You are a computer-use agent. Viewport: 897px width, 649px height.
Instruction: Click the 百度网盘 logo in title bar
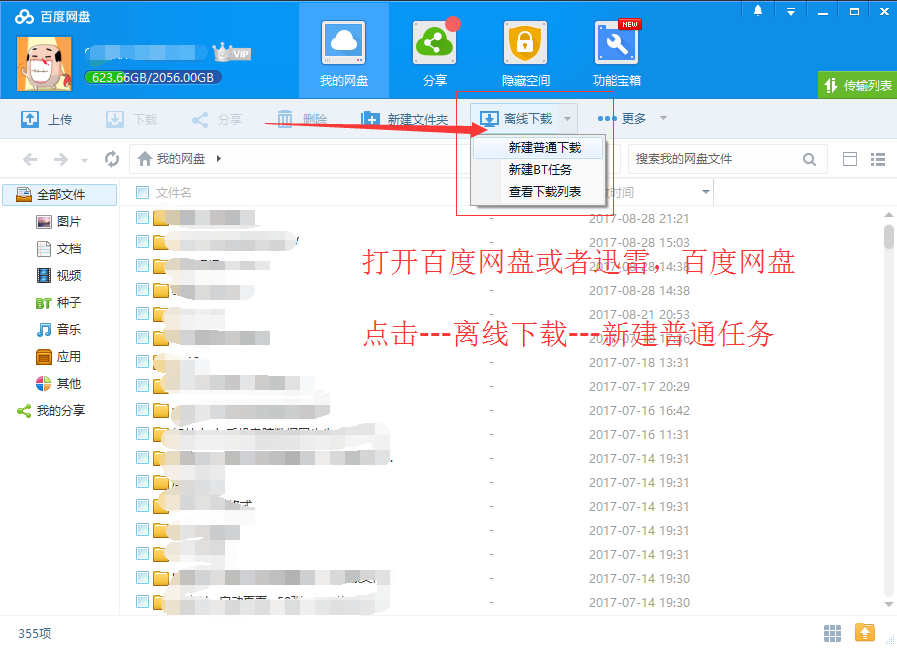click(53, 17)
